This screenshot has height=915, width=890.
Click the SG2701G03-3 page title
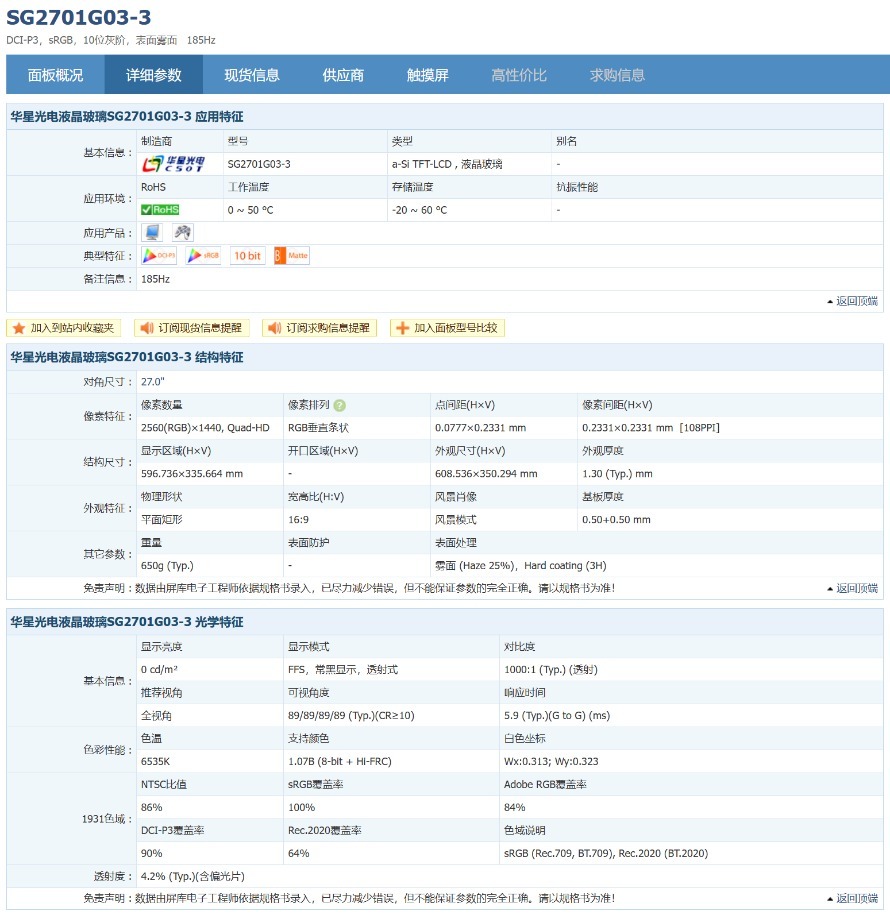point(79,18)
